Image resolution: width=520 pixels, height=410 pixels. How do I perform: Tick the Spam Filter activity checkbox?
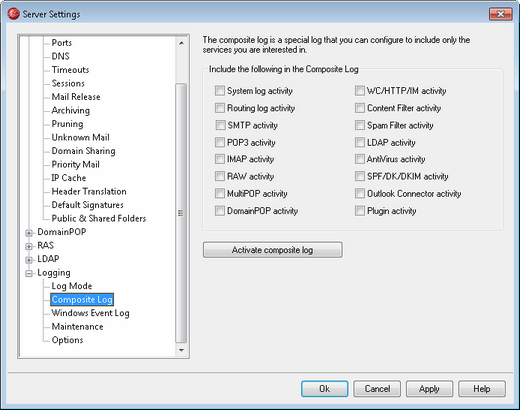(x=360, y=125)
